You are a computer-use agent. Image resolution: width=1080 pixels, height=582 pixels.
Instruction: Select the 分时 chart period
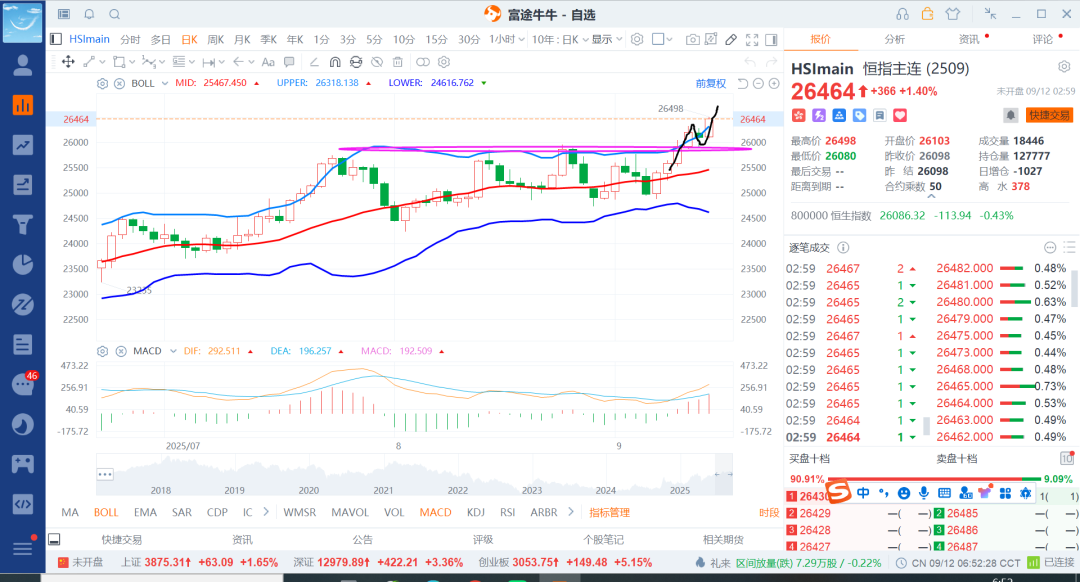point(130,39)
